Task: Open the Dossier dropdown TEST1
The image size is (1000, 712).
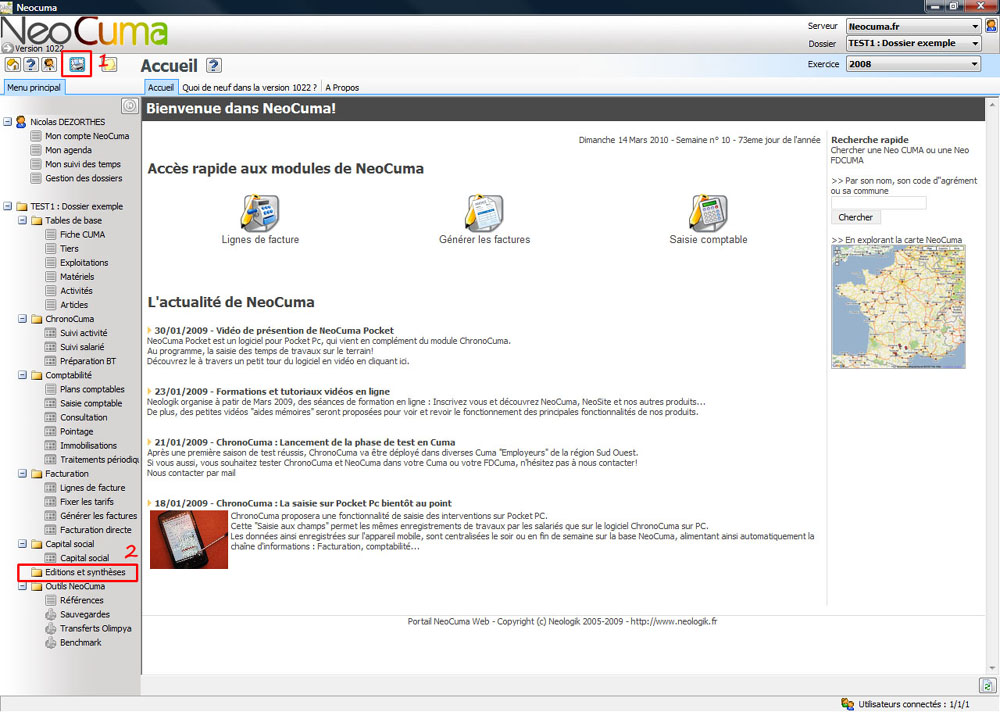Action: coord(913,43)
